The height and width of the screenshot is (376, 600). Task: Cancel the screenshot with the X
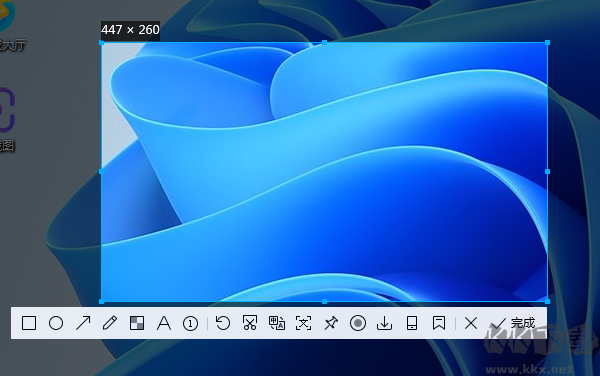point(471,323)
